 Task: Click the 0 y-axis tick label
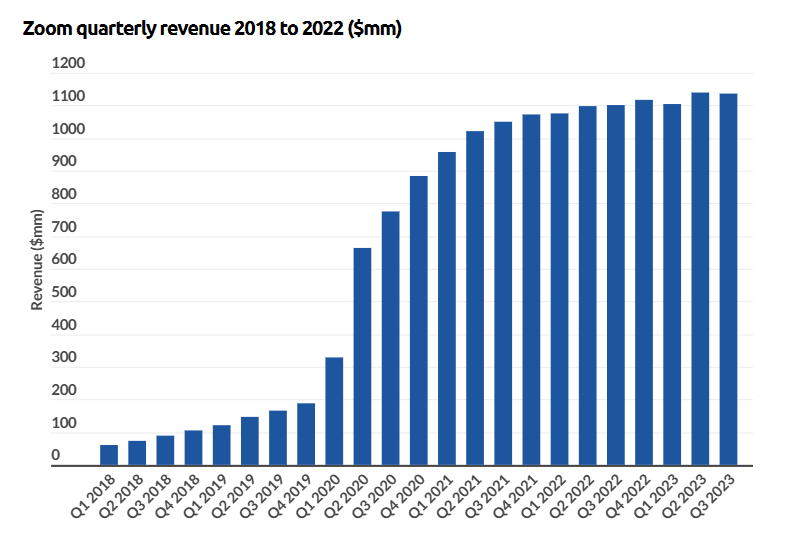coord(56,456)
